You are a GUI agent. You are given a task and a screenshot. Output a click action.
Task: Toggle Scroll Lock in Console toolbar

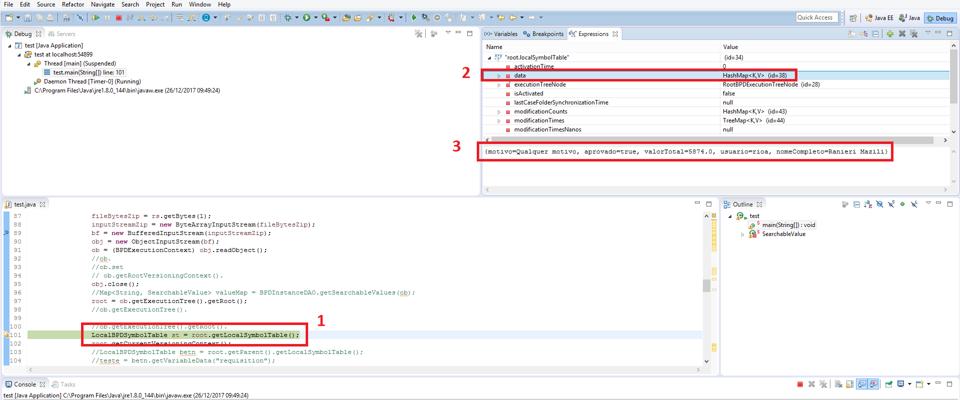click(x=849, y=384)
